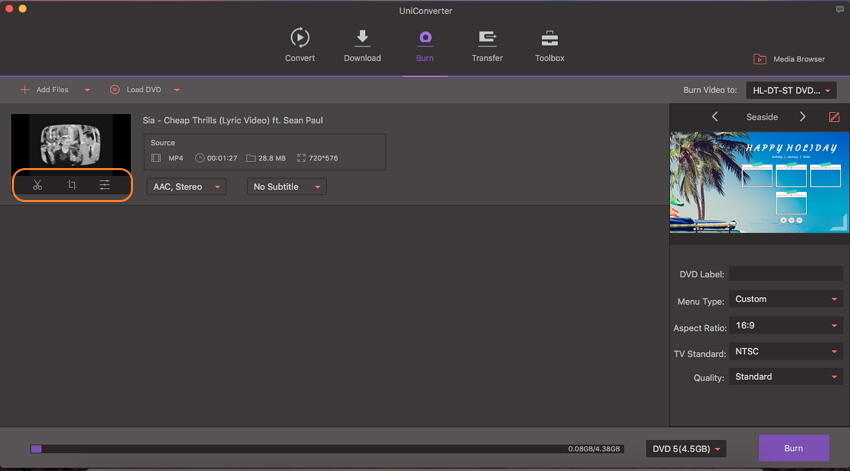Viewport: 850px width, 471px height.
Task: Click the 720*576 resolution text
Action: pyautogui.click(x=323, y=158)
